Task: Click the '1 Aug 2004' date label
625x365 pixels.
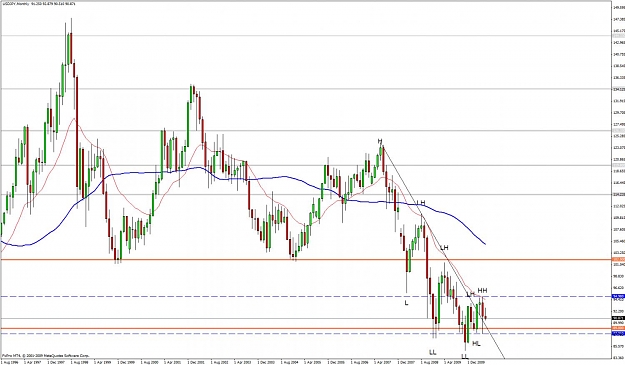Action: click(289, 363)
